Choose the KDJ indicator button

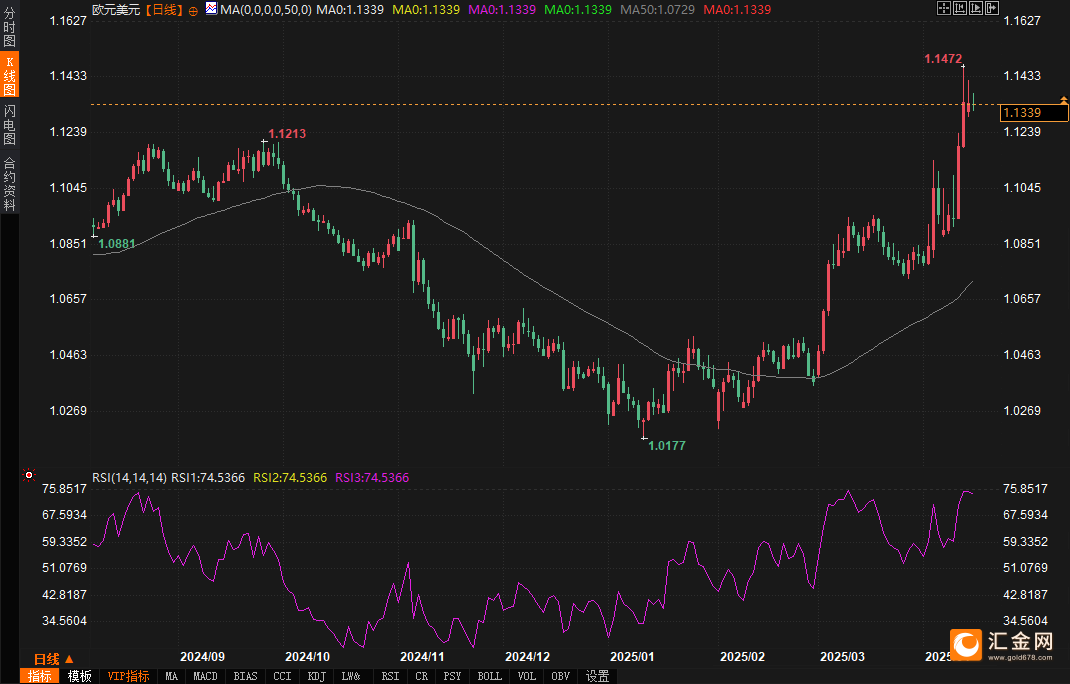[317, 676]
